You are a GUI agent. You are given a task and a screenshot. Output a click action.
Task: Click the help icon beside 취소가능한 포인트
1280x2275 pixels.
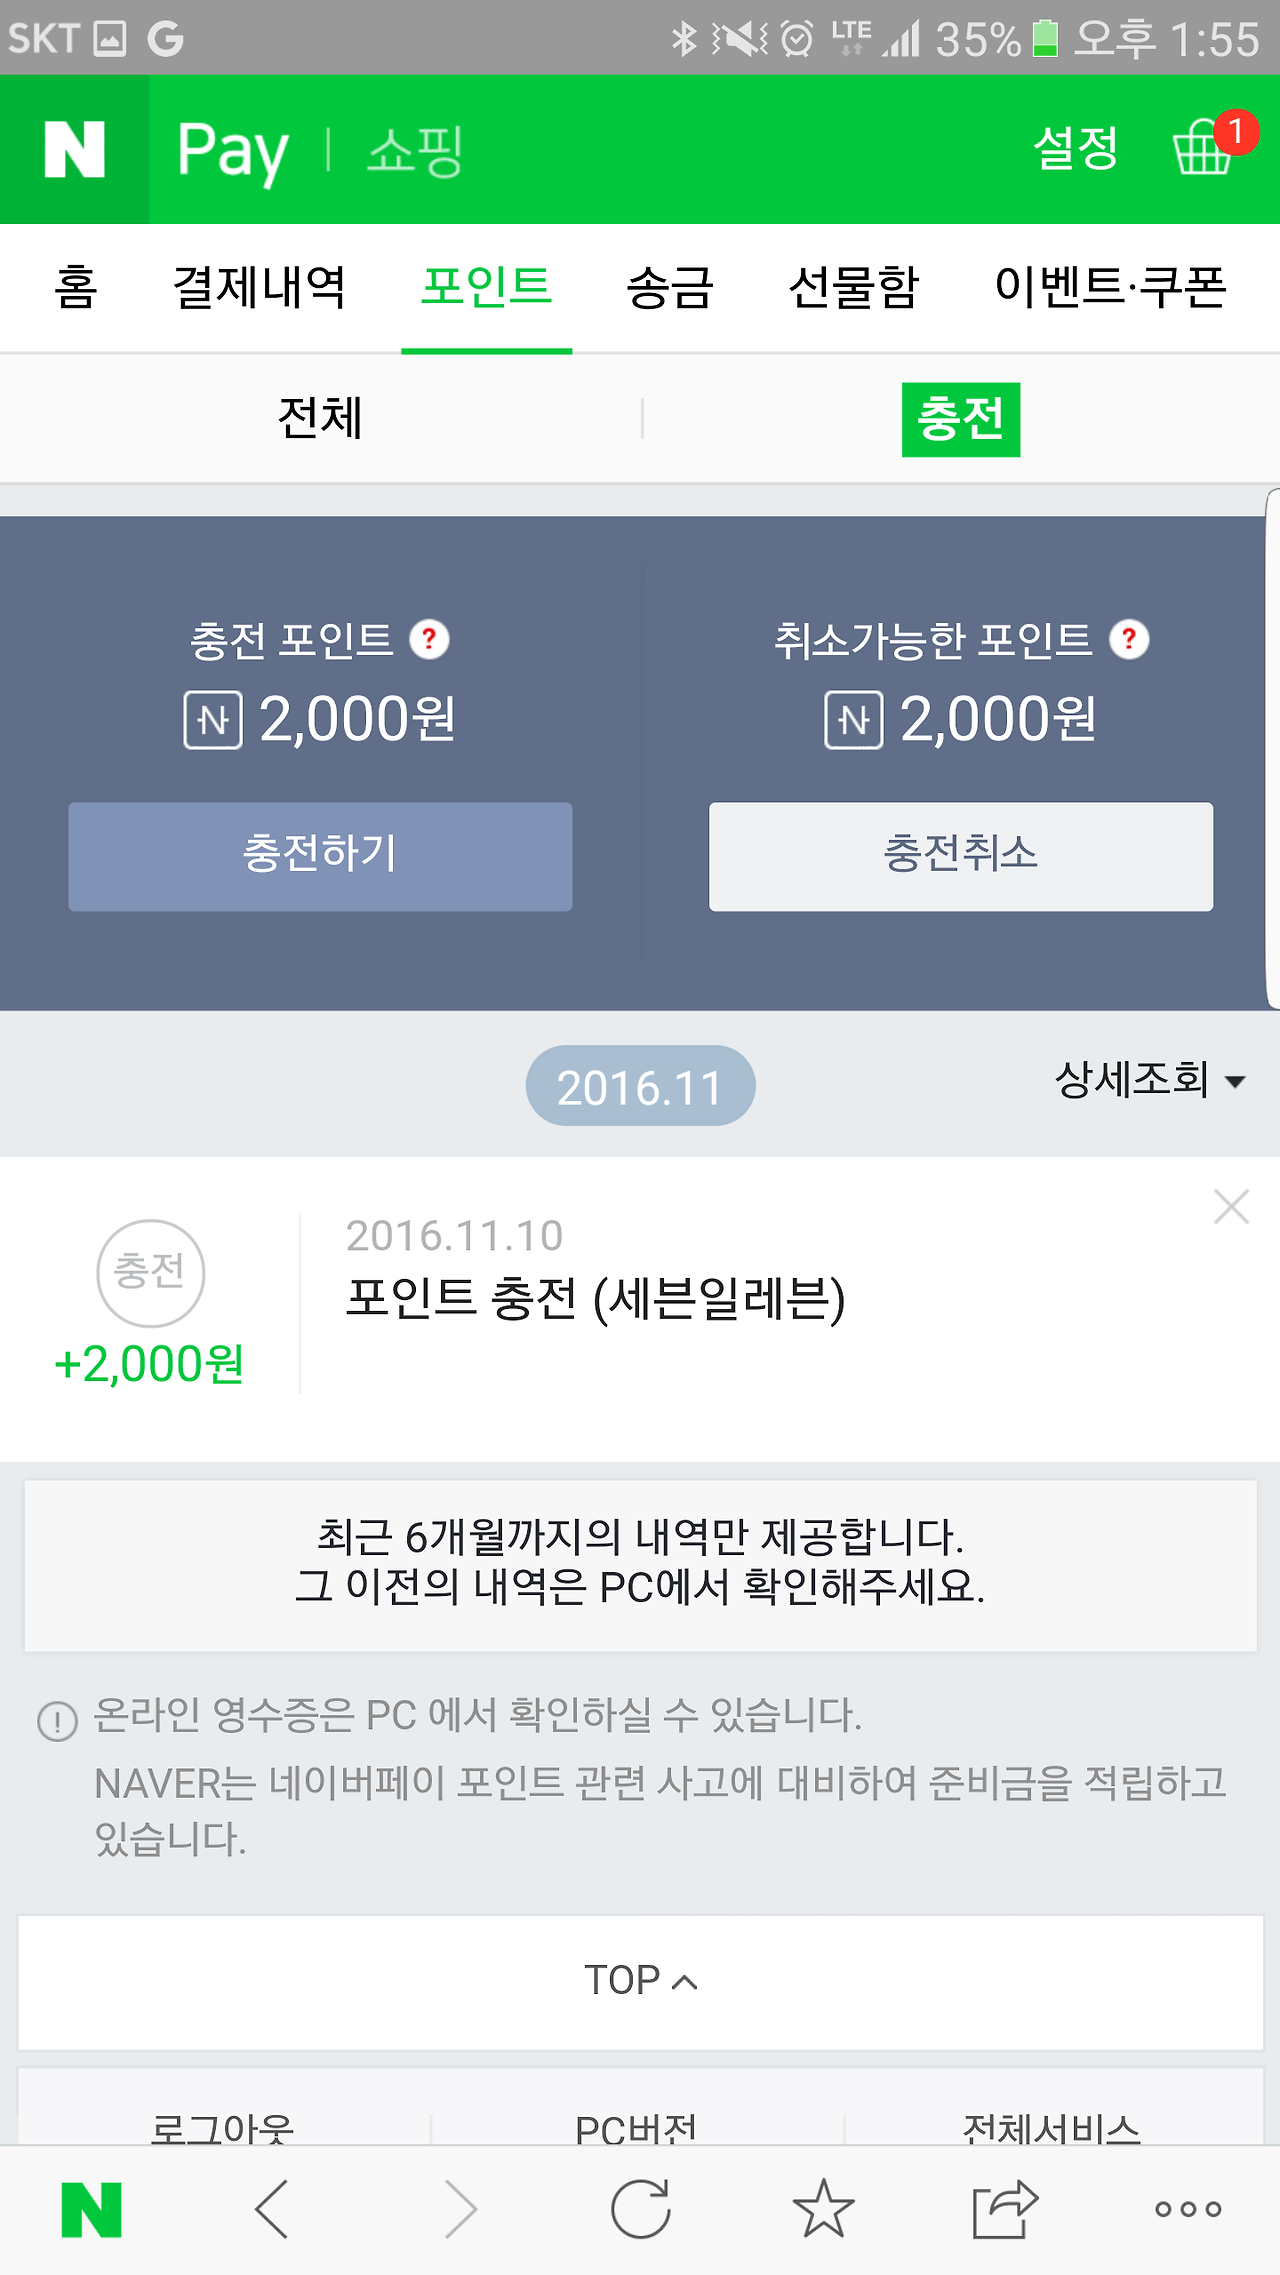click(x=1129, y=639)
